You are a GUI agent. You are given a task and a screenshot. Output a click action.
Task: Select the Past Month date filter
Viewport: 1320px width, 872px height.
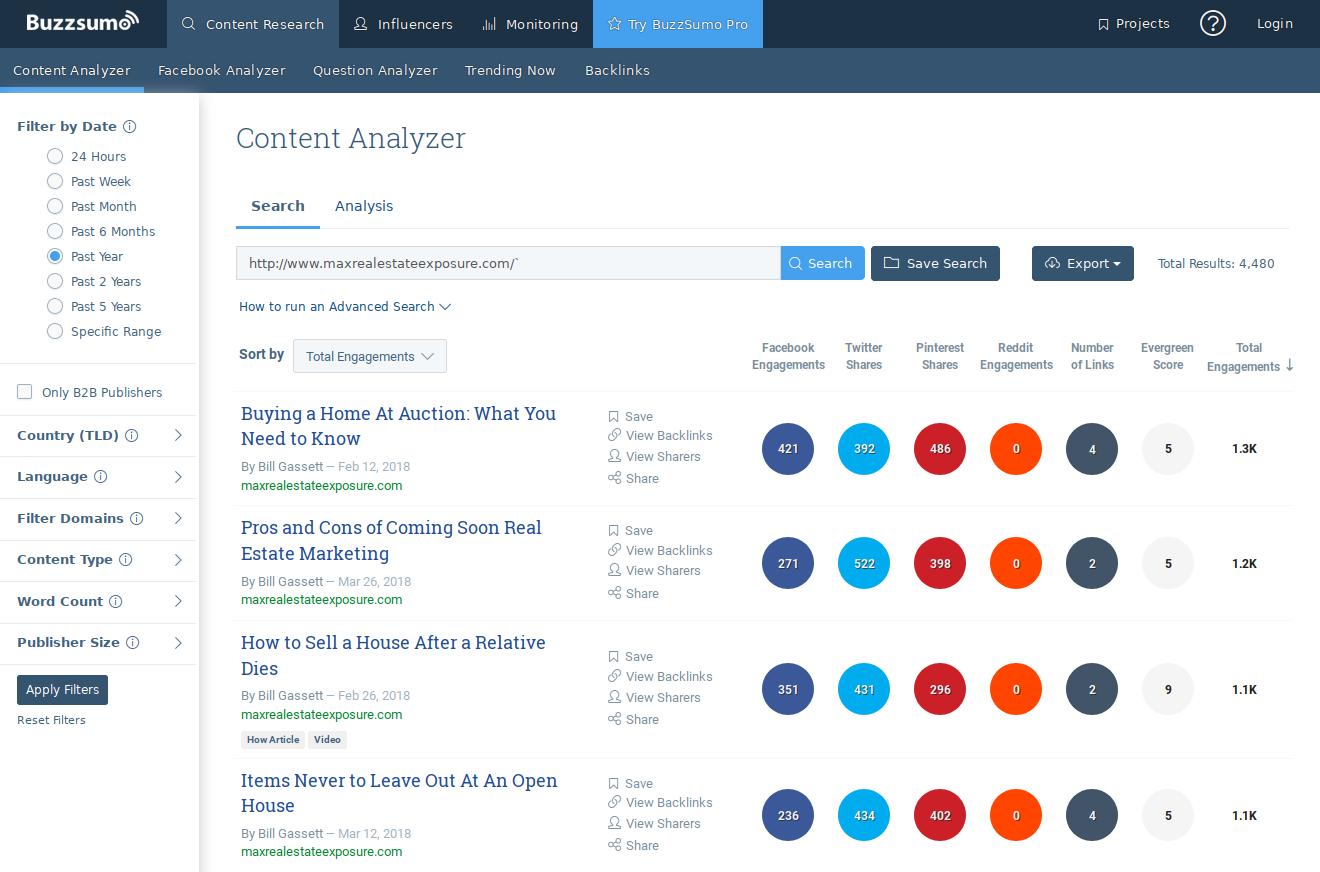pos(55,207)
